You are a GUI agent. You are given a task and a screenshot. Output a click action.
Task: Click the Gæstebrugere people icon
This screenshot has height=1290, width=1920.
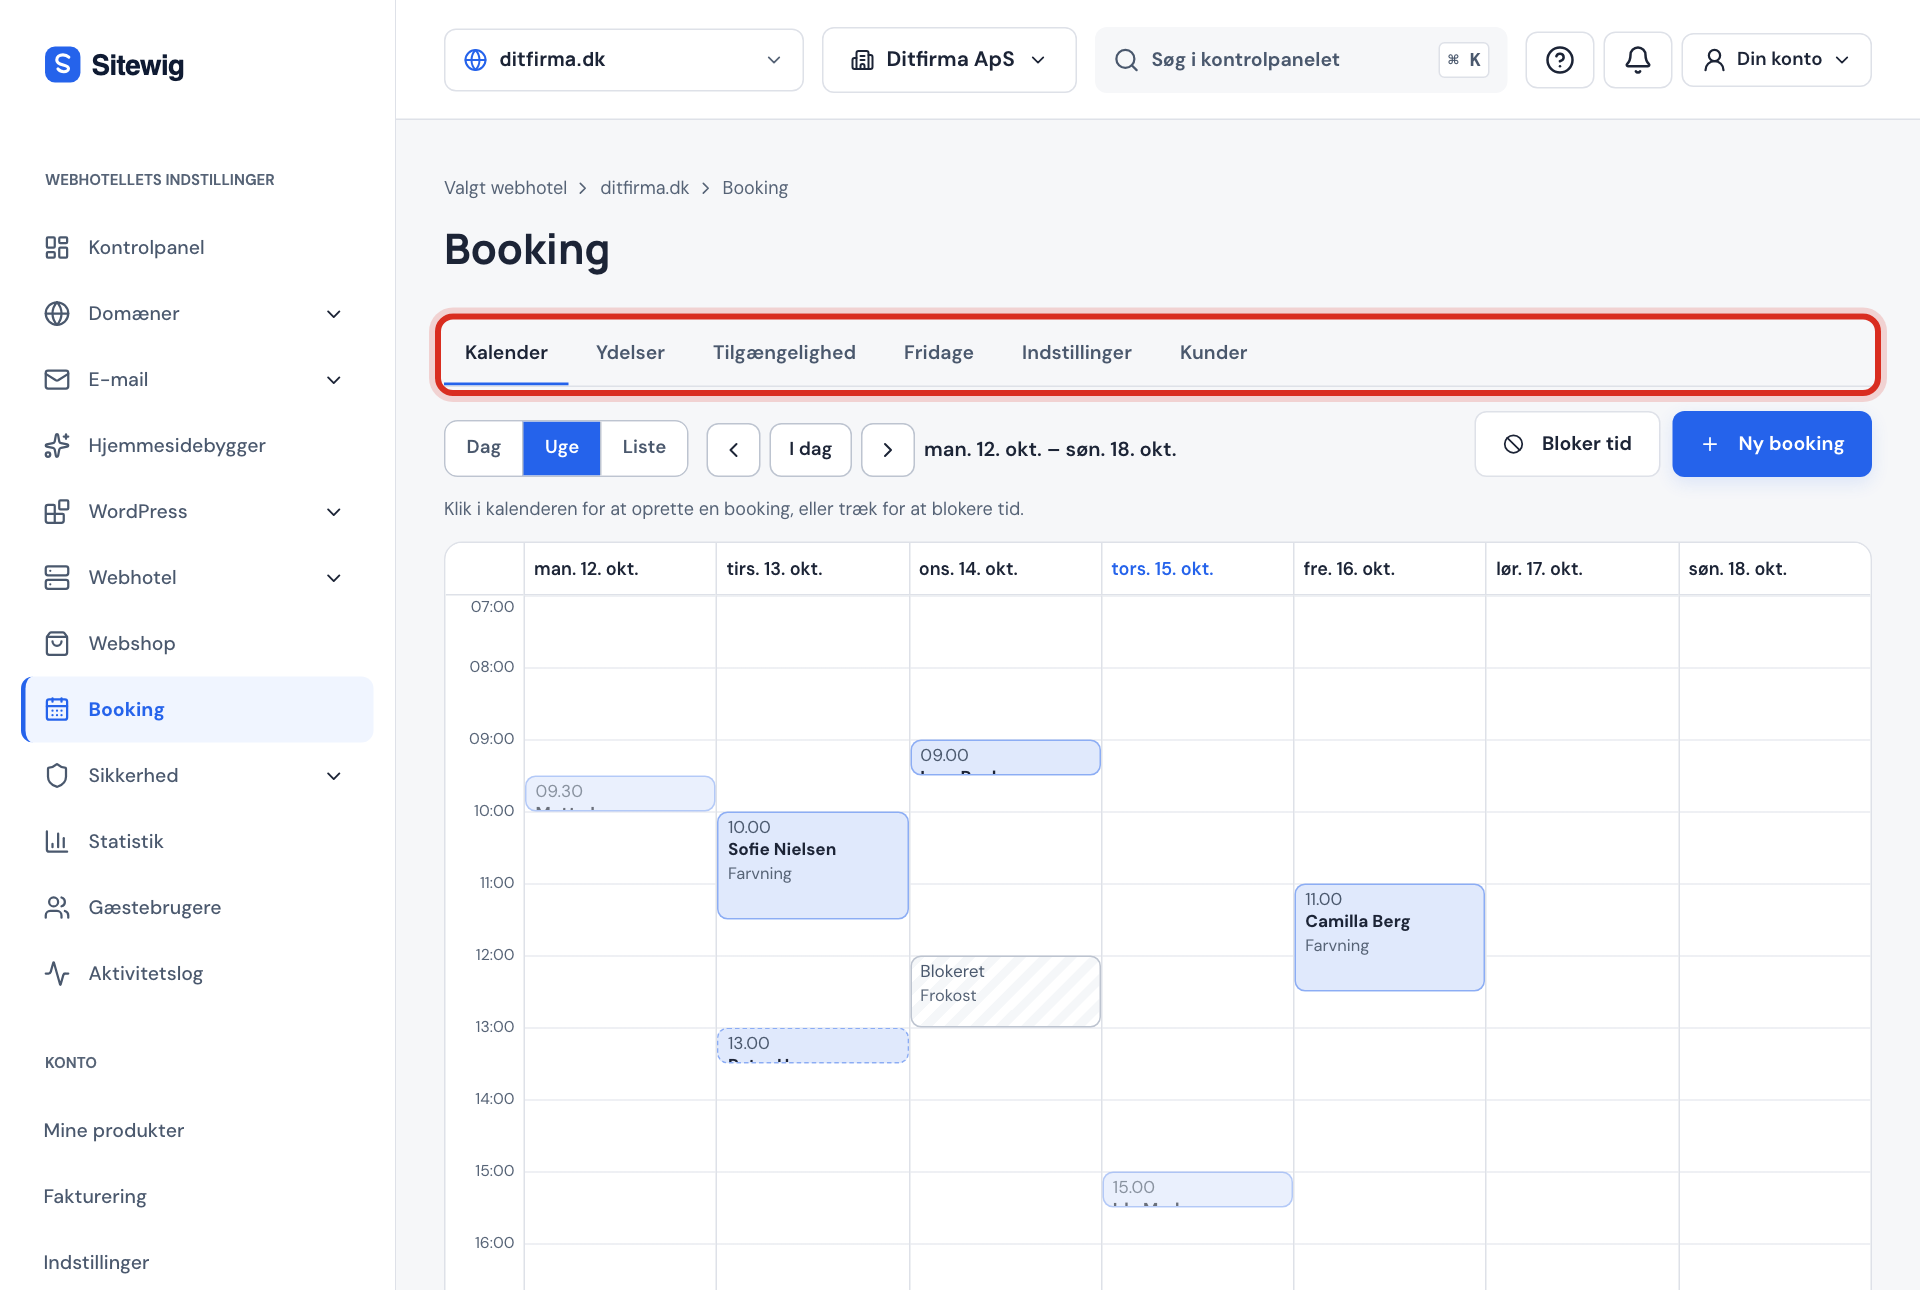click(x=57, y=907)
